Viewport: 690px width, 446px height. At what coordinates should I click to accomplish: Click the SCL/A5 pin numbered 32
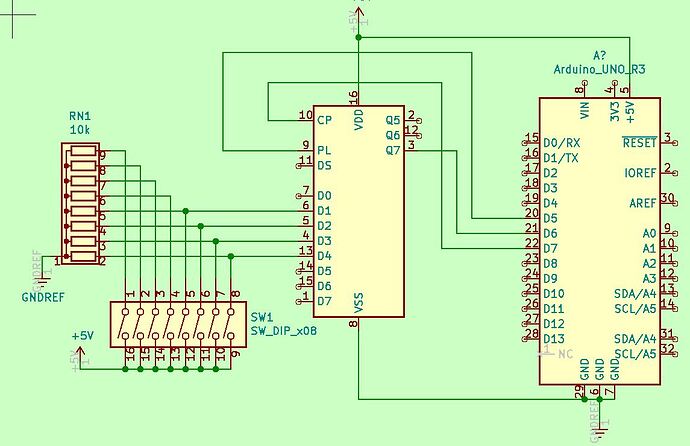[635, 354]
